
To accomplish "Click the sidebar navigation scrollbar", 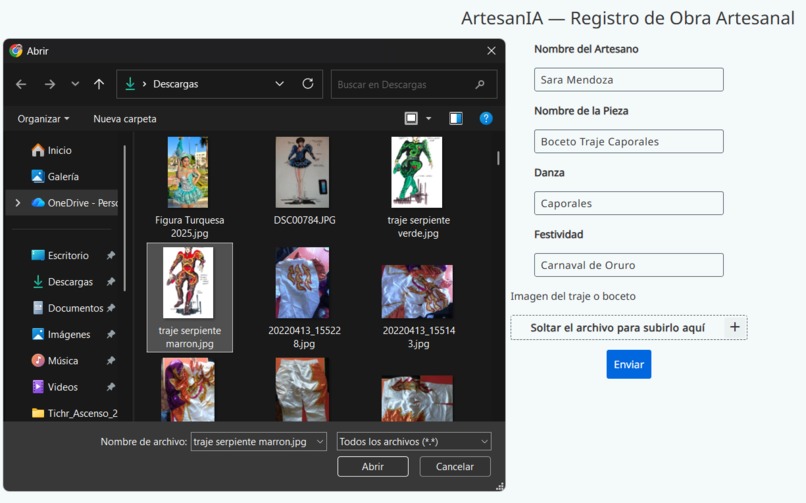I will point(124,218).
